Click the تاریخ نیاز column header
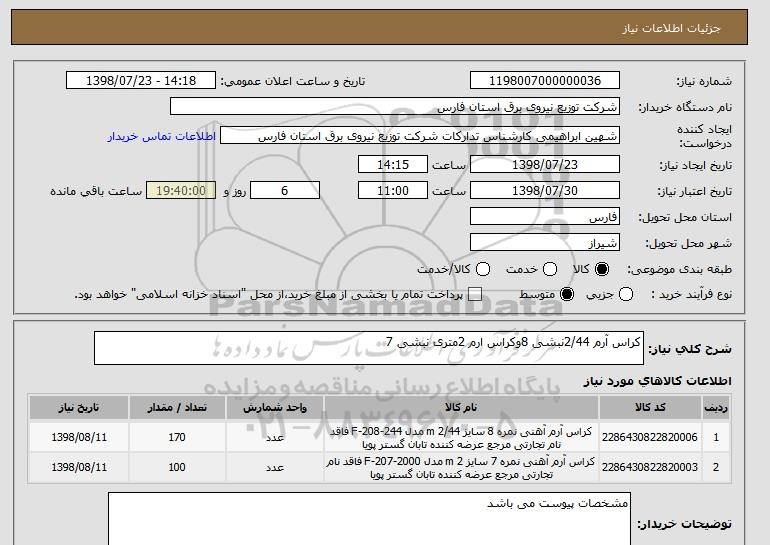 pyautogui.click(x=79, y=408)
